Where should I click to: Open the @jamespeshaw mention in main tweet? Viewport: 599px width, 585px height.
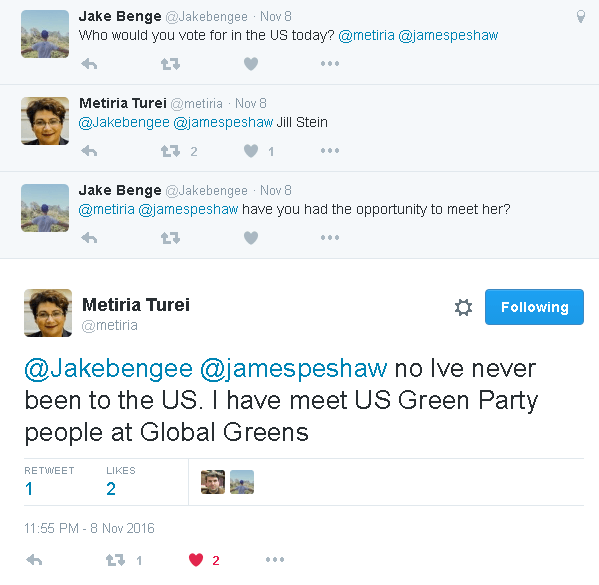293,369
